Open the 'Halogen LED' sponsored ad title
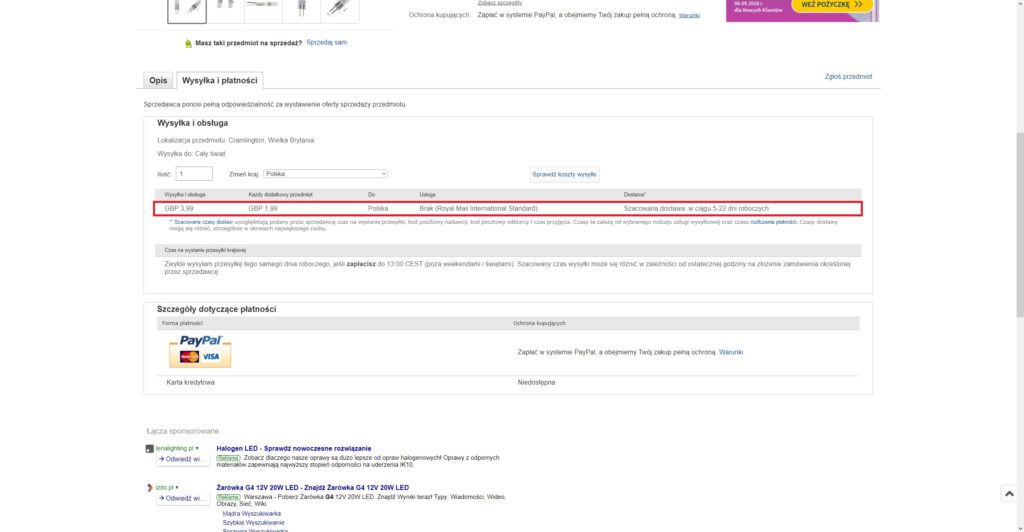This screenshot has width=1024, height=532. point(293,447)
